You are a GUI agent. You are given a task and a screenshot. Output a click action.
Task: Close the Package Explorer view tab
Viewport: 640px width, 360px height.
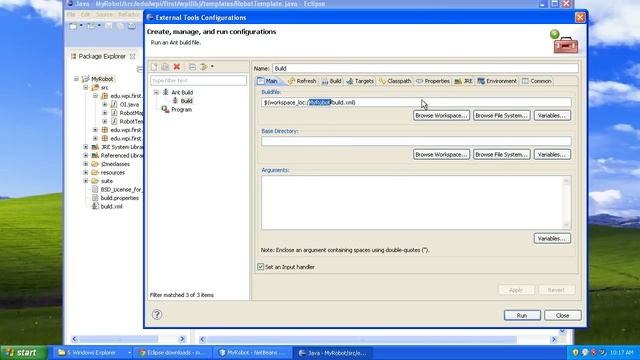point(132,56)
